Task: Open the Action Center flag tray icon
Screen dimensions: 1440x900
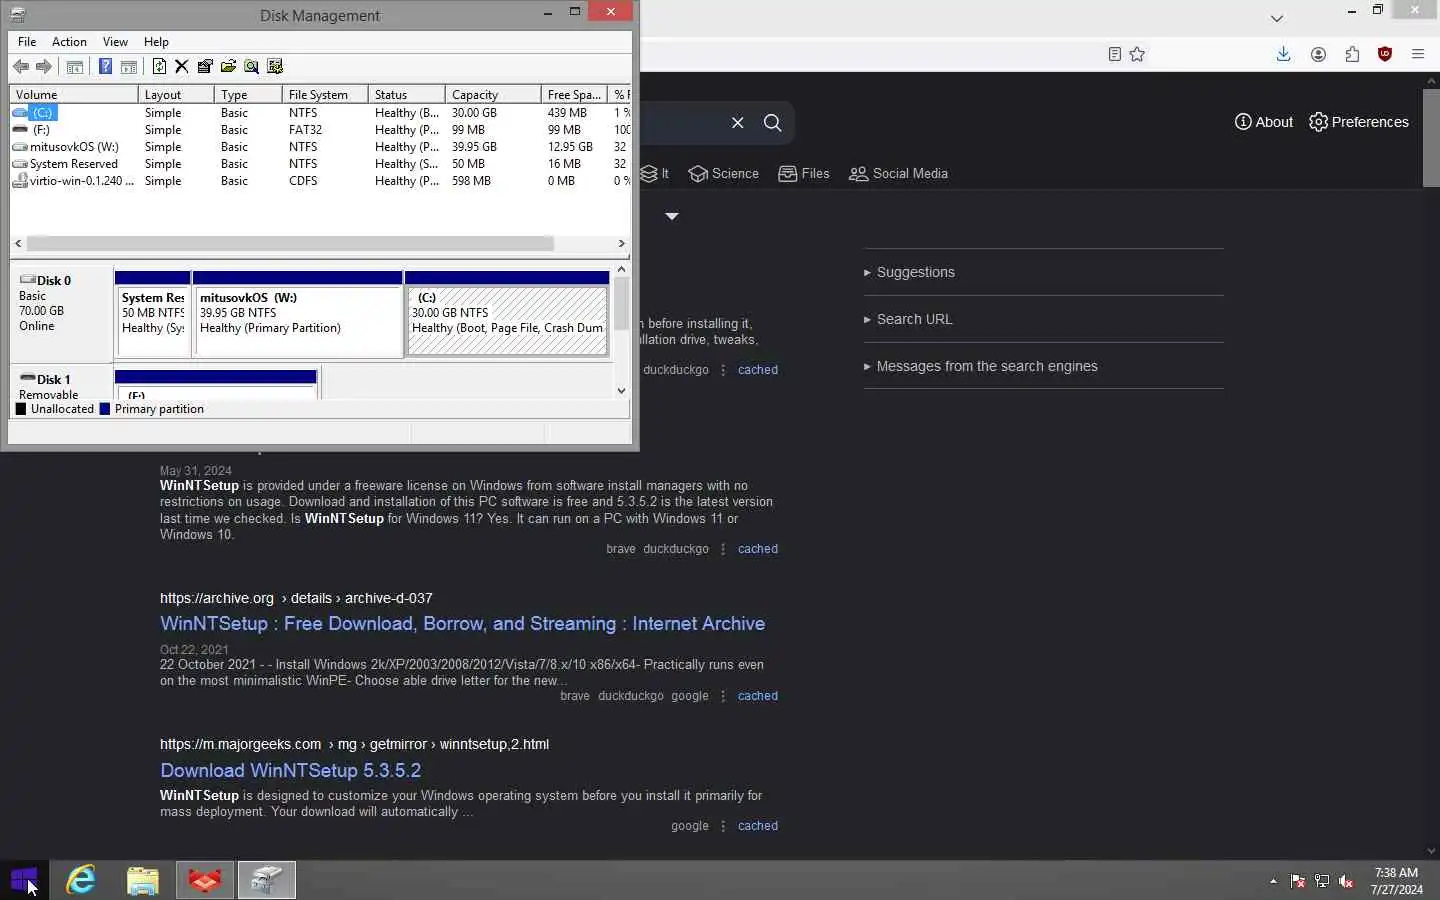Action: [x=1298, y=881]
